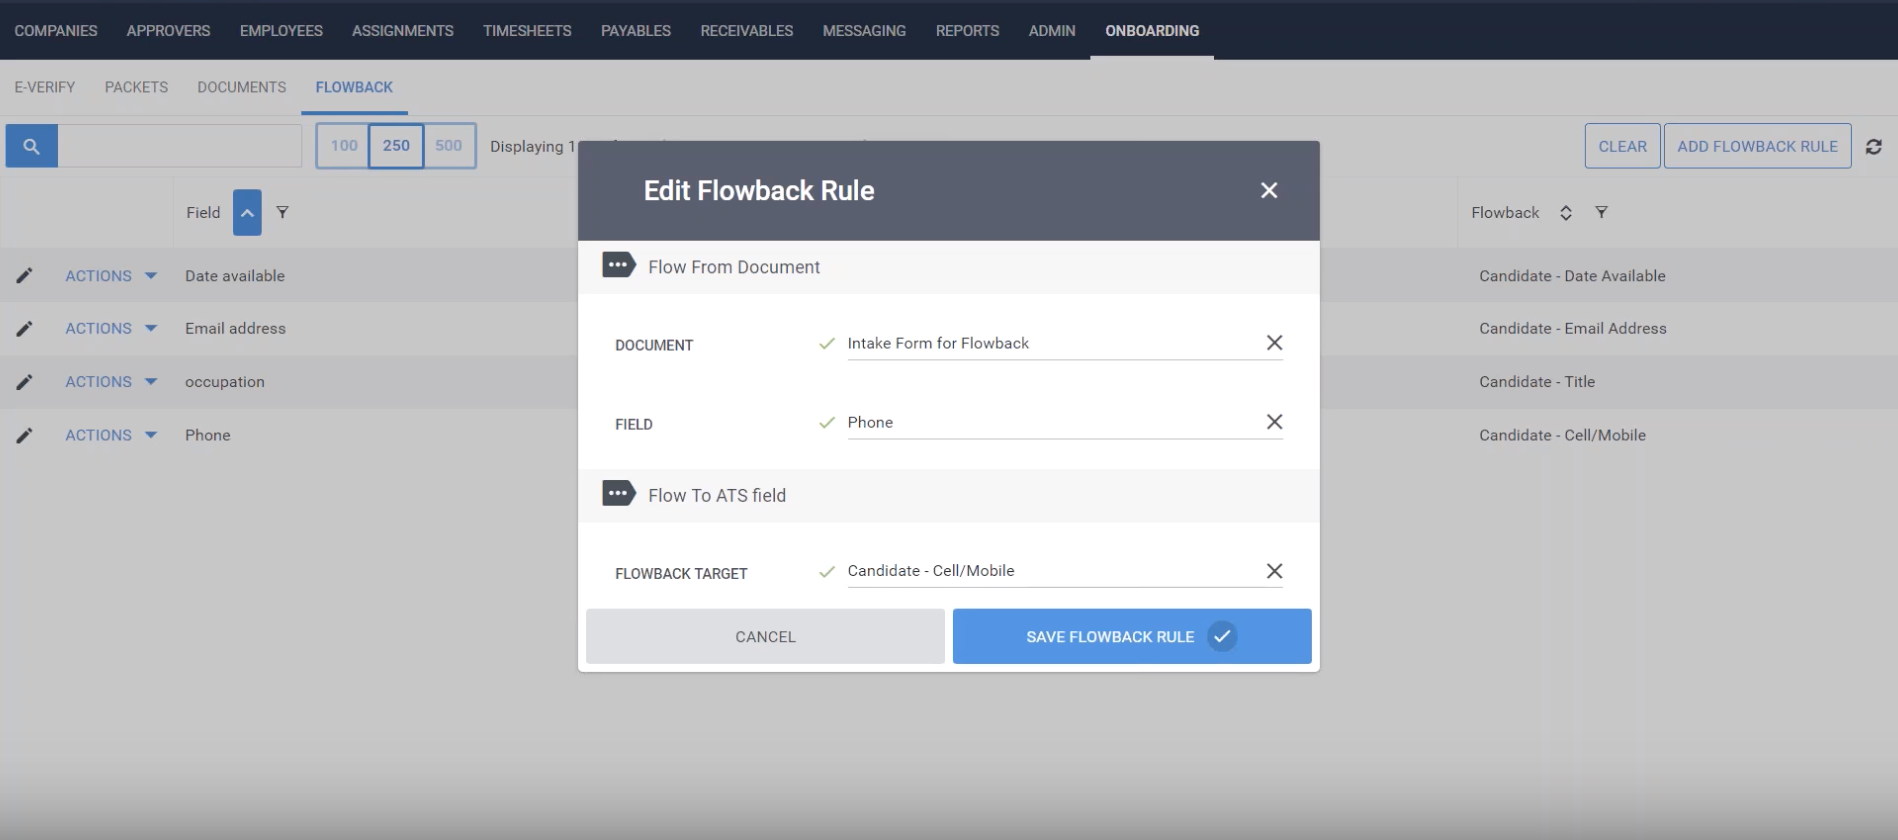
Task: Click the blue search magnifier icon
Action: 31,146
